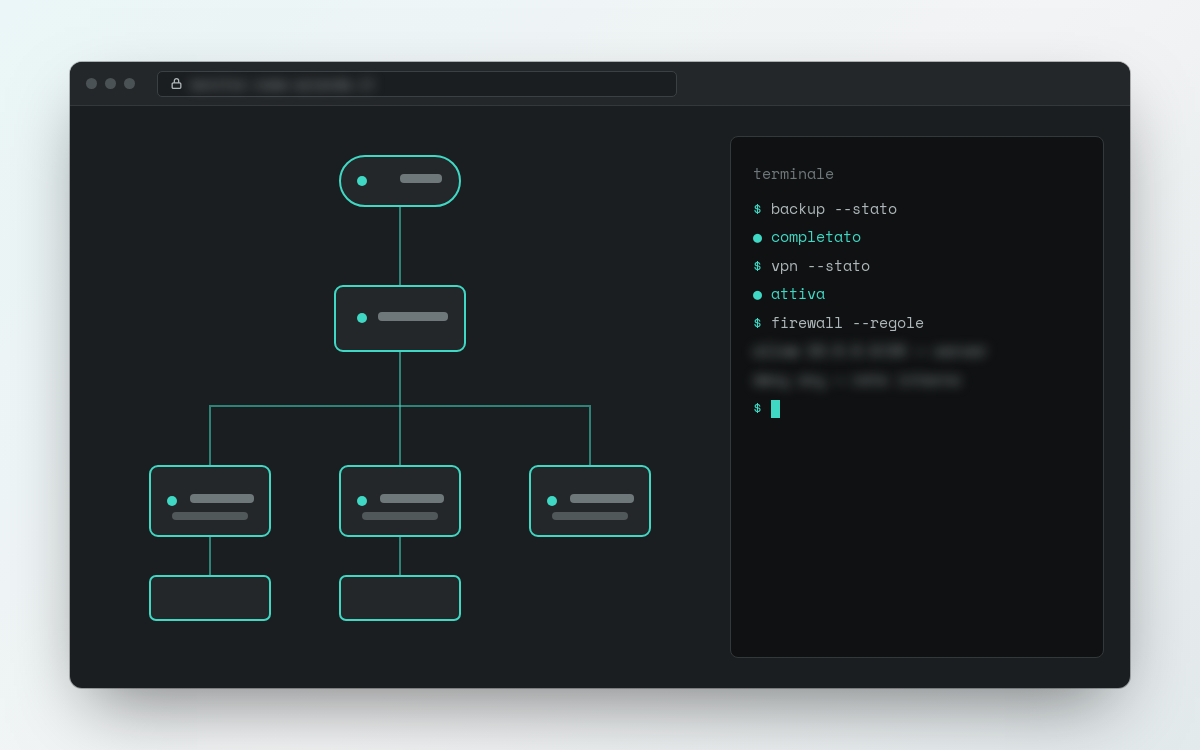
Task: Select the second-level node below the root
Action: click(x=400, y=318)
